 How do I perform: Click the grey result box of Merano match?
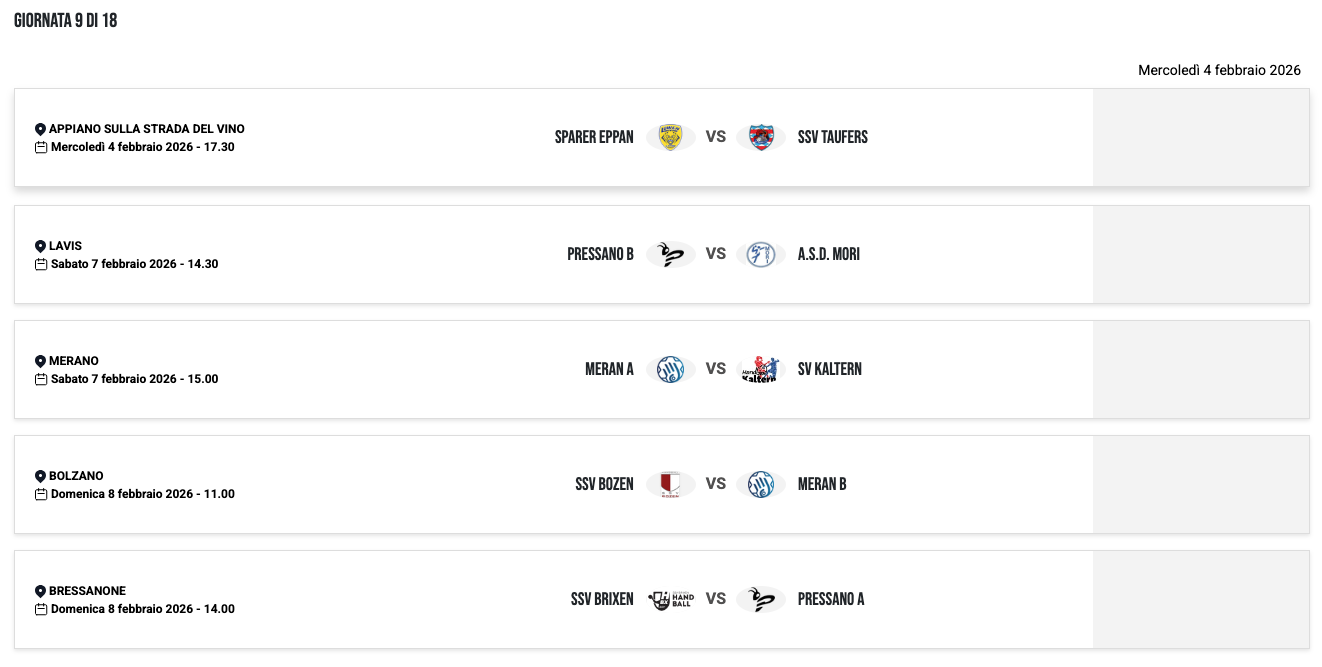tap(1200, 369)
